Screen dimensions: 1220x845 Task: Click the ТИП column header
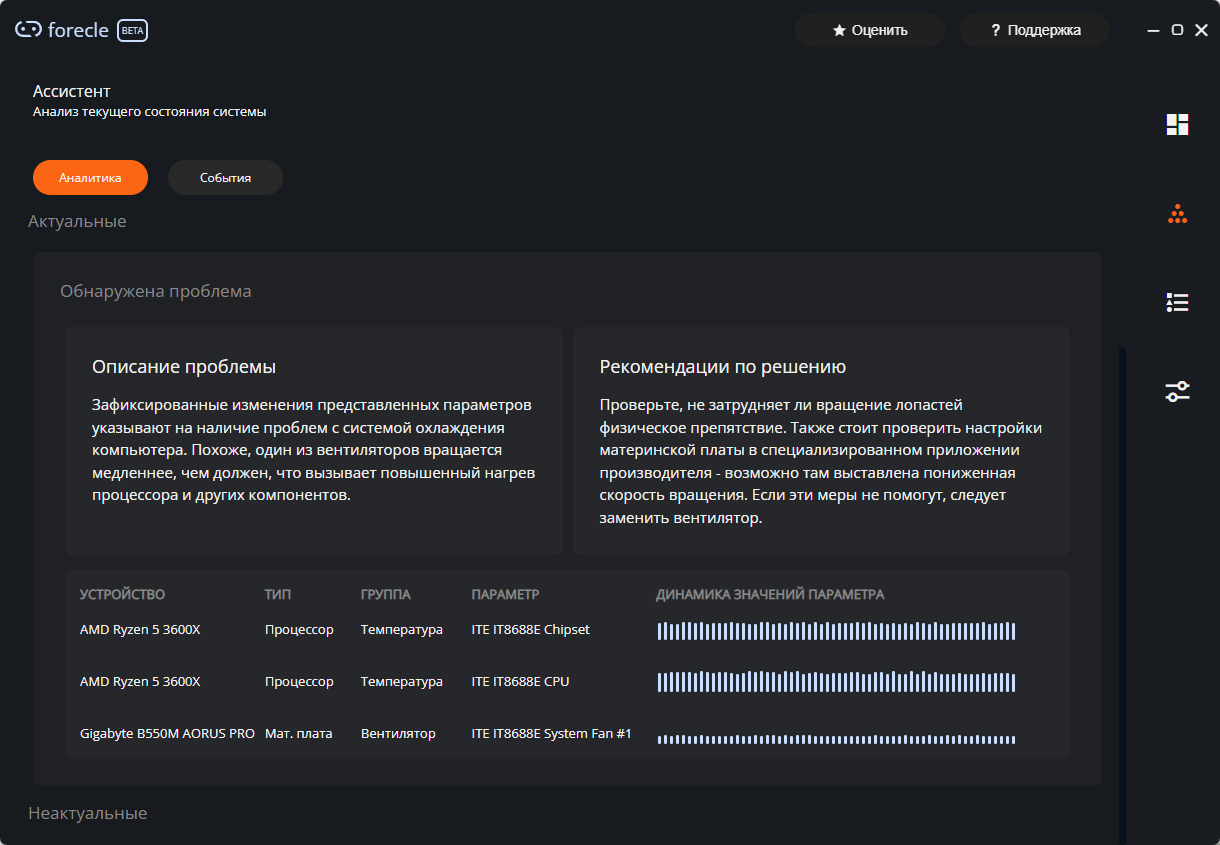point(278,595)
